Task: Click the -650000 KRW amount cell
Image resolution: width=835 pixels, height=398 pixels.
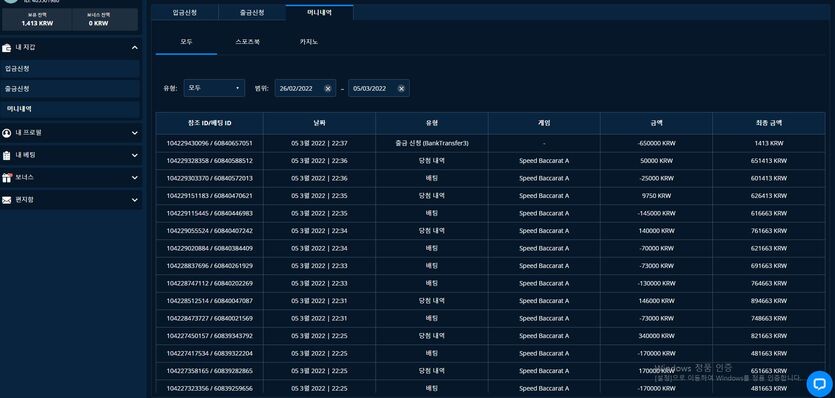Action: 657,143
